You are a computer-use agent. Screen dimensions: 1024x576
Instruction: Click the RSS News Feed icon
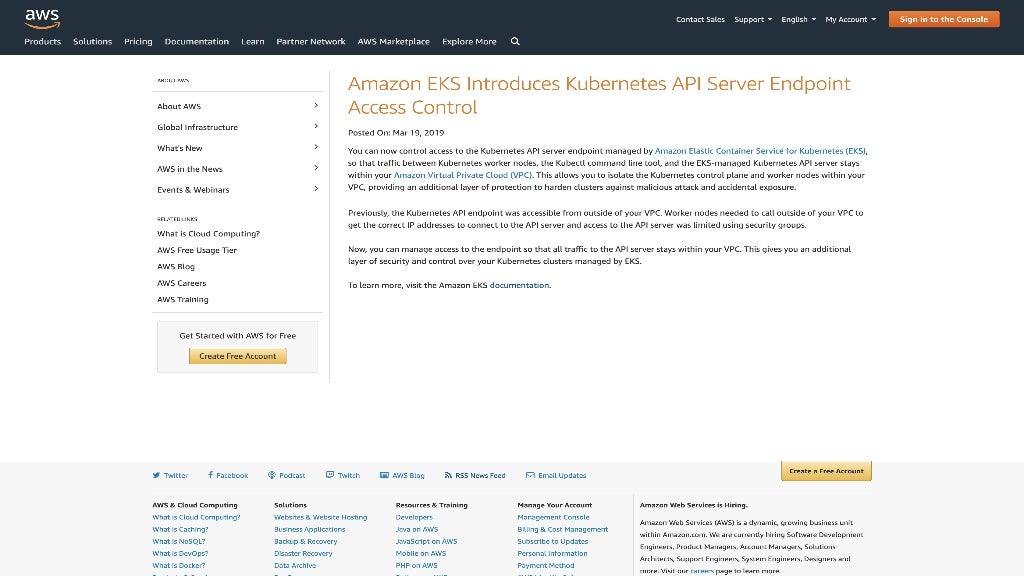click(448, 475)
